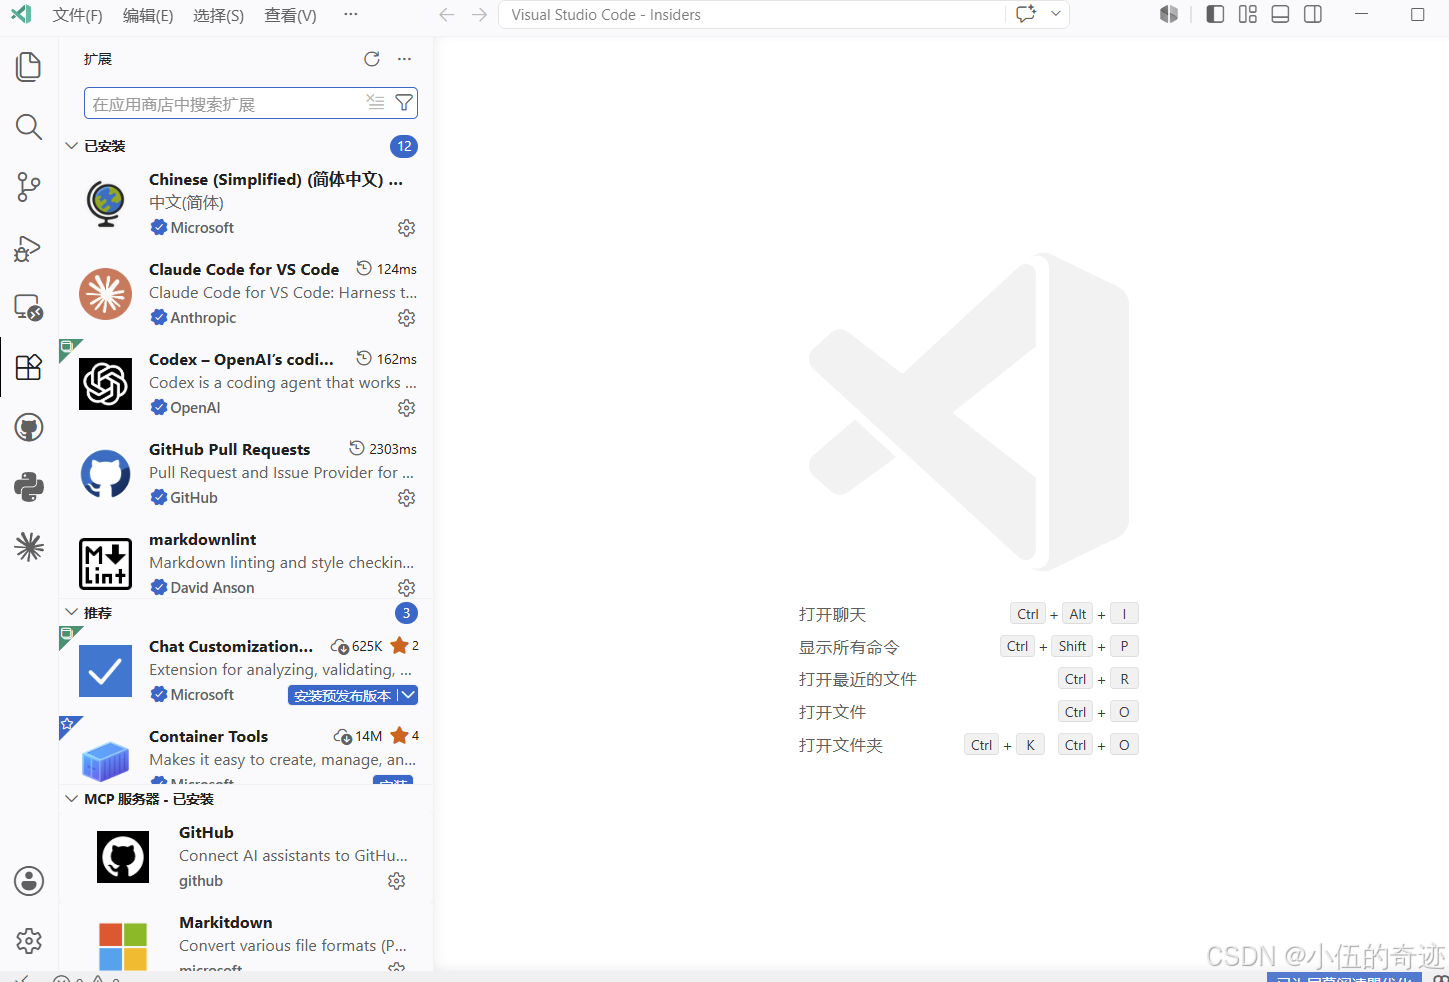
Task: Open Remote Explorer in activity bar
Action: pos(29,307)
